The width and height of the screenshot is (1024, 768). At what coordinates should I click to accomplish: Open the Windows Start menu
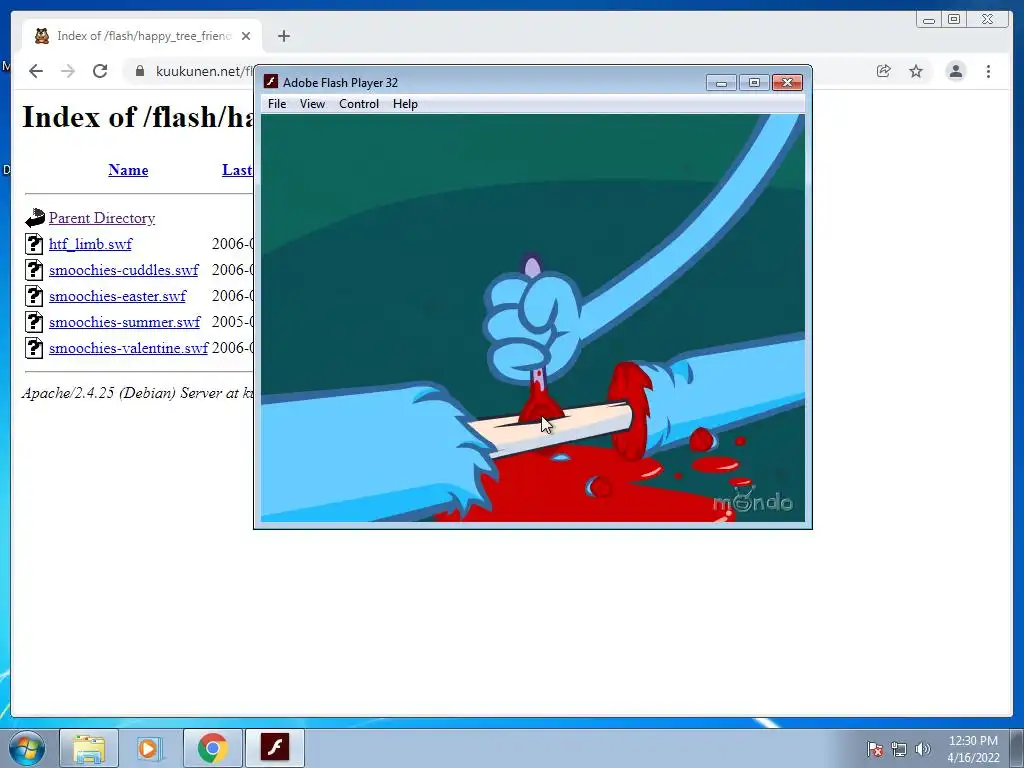point(27,748)
